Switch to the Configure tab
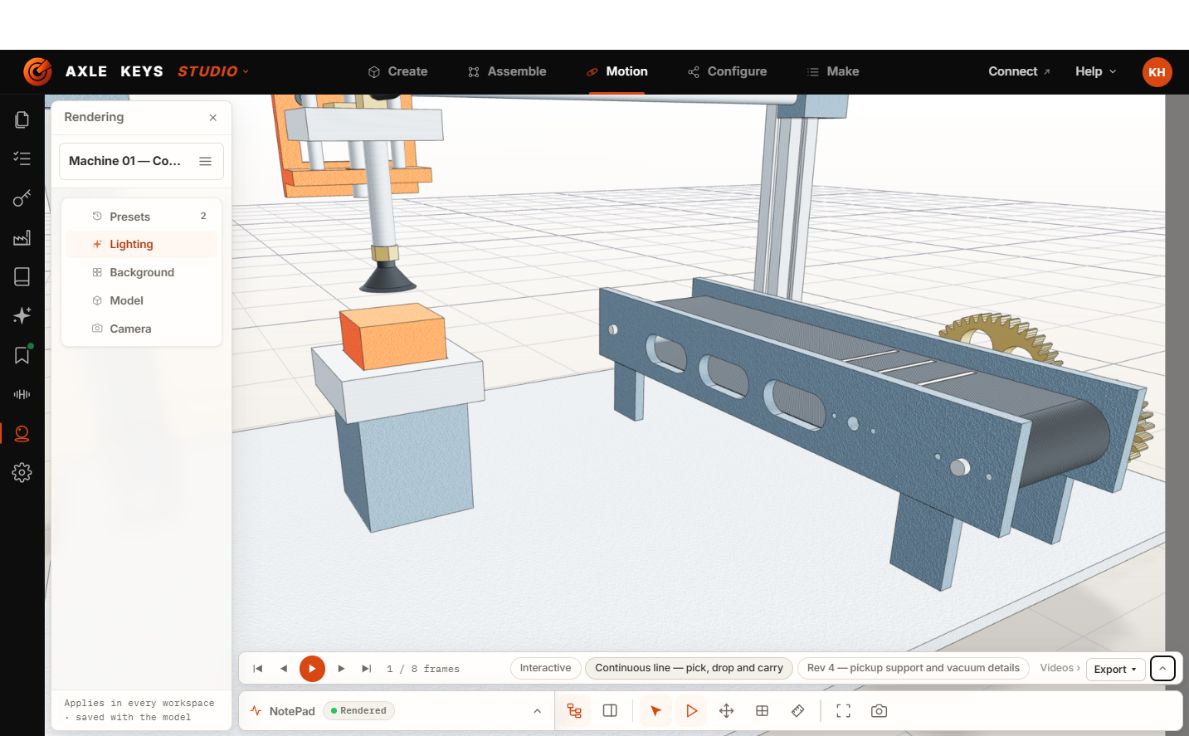The height and width of the screenshot is (736, 1189). tap(727, 71)
